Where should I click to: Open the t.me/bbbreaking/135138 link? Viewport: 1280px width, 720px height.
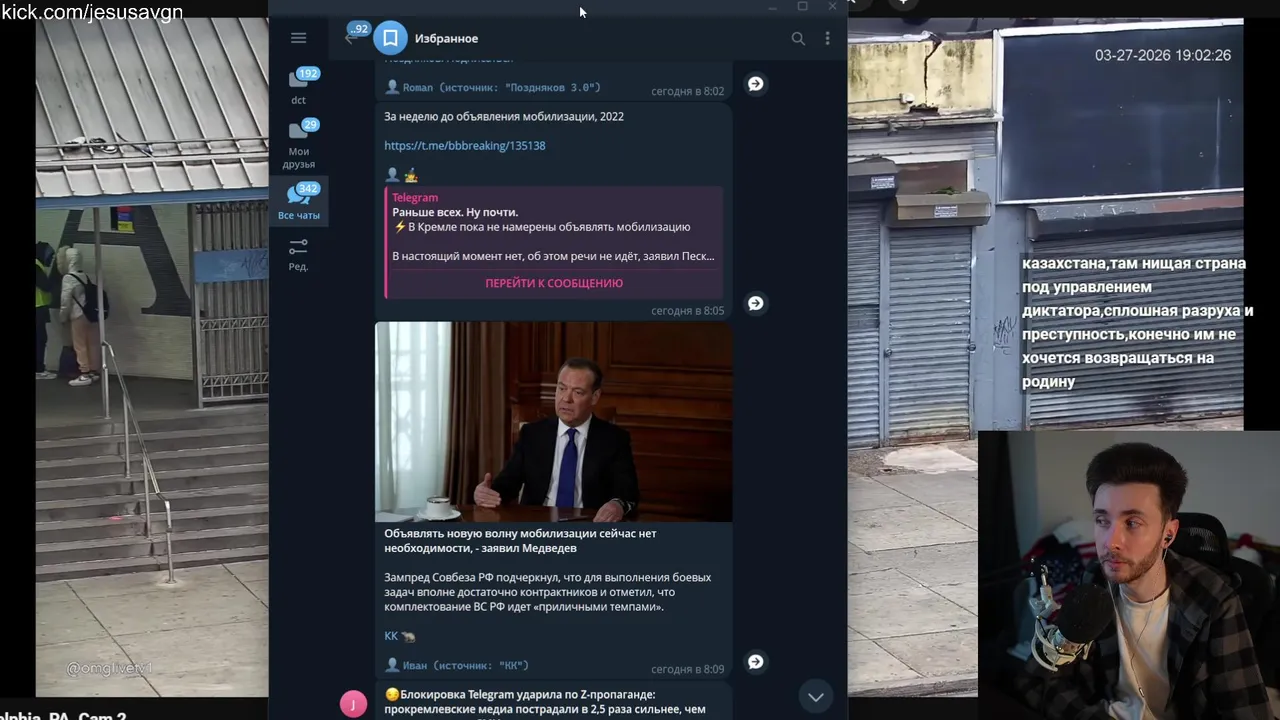point(465,145)
